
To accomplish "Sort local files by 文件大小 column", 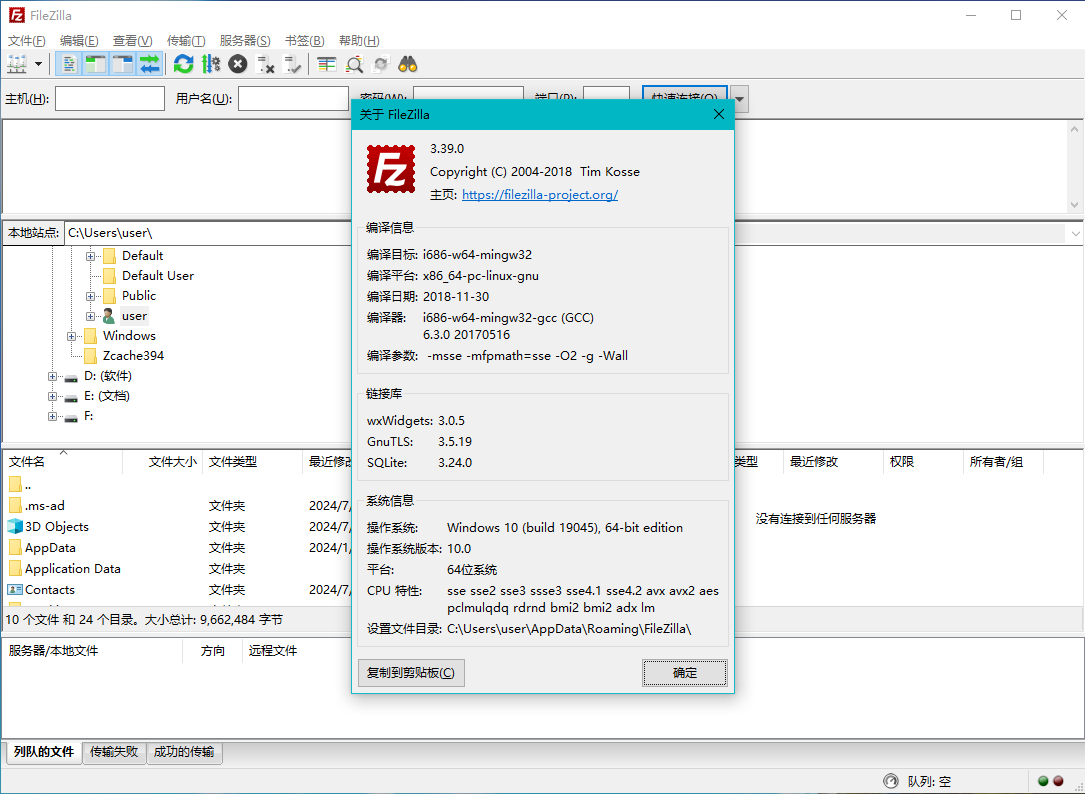I will (x=163, y=462).
